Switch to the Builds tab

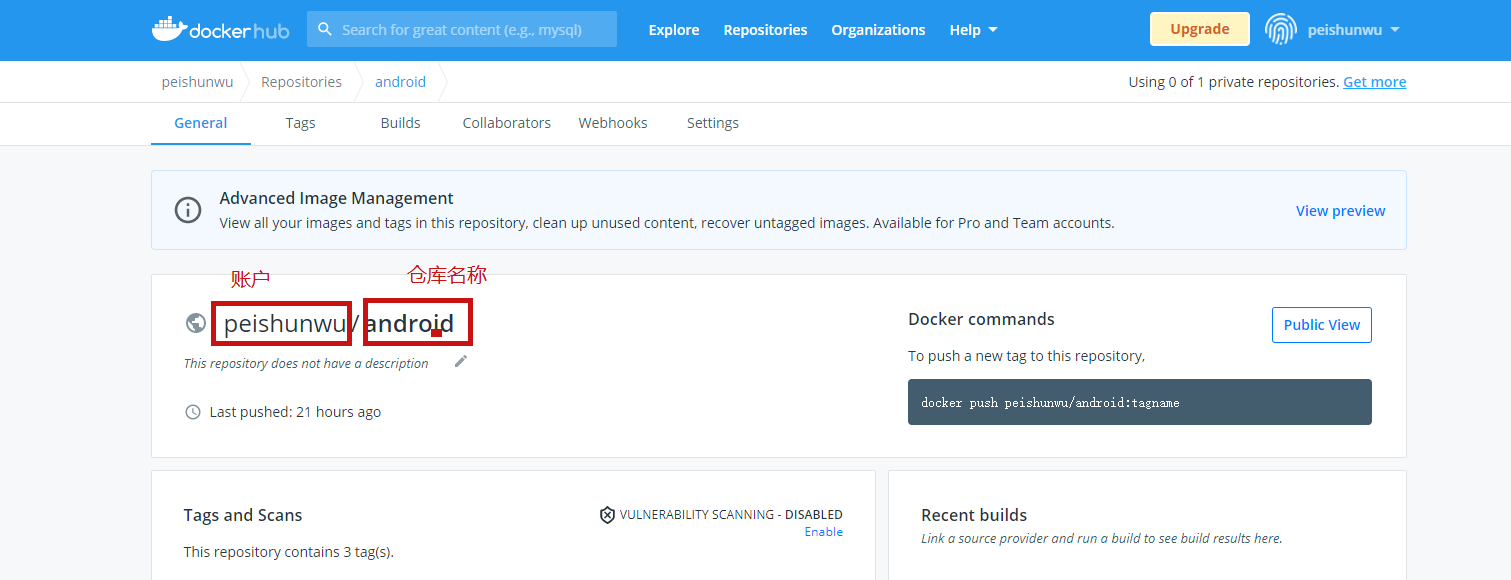click(x=400, y=123)
